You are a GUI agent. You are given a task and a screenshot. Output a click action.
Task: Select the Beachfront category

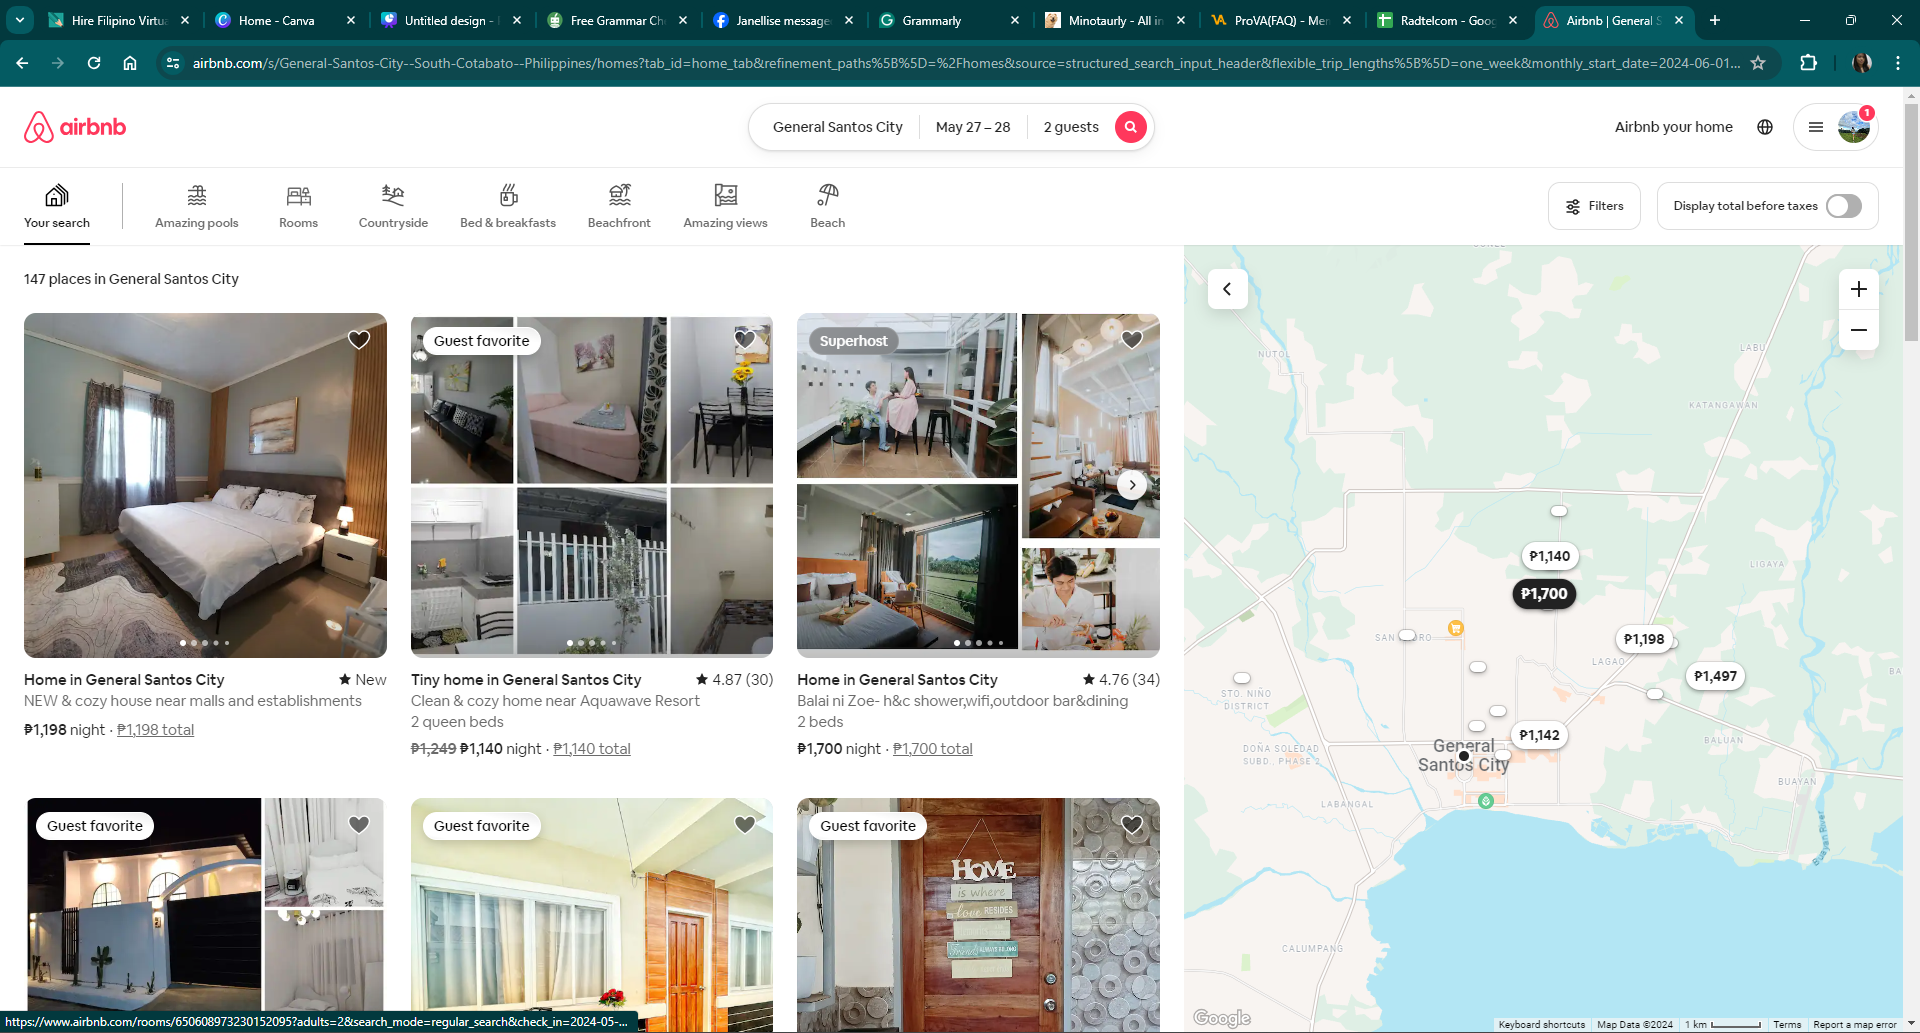619,207
